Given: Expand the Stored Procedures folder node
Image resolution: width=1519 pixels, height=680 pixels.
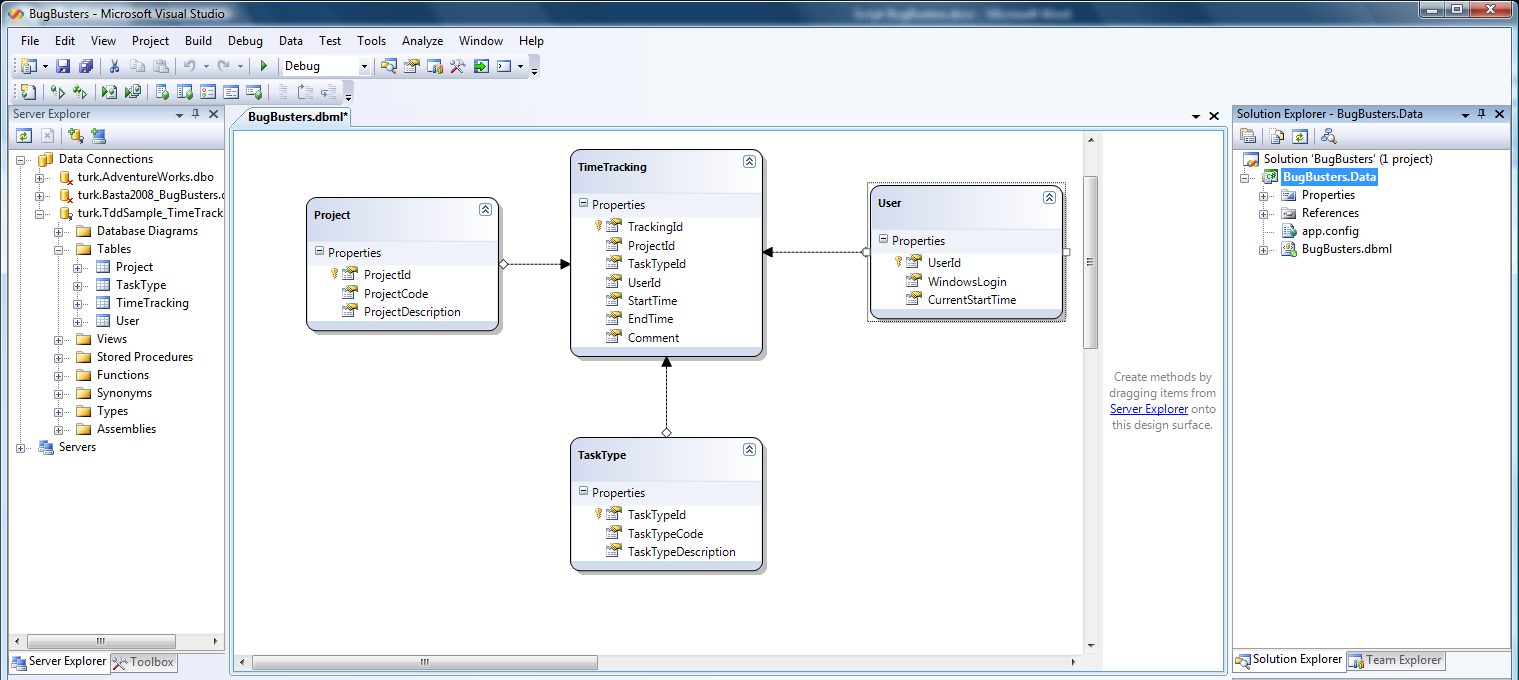Looking at the screenshot, I should [x=59, y=357].
